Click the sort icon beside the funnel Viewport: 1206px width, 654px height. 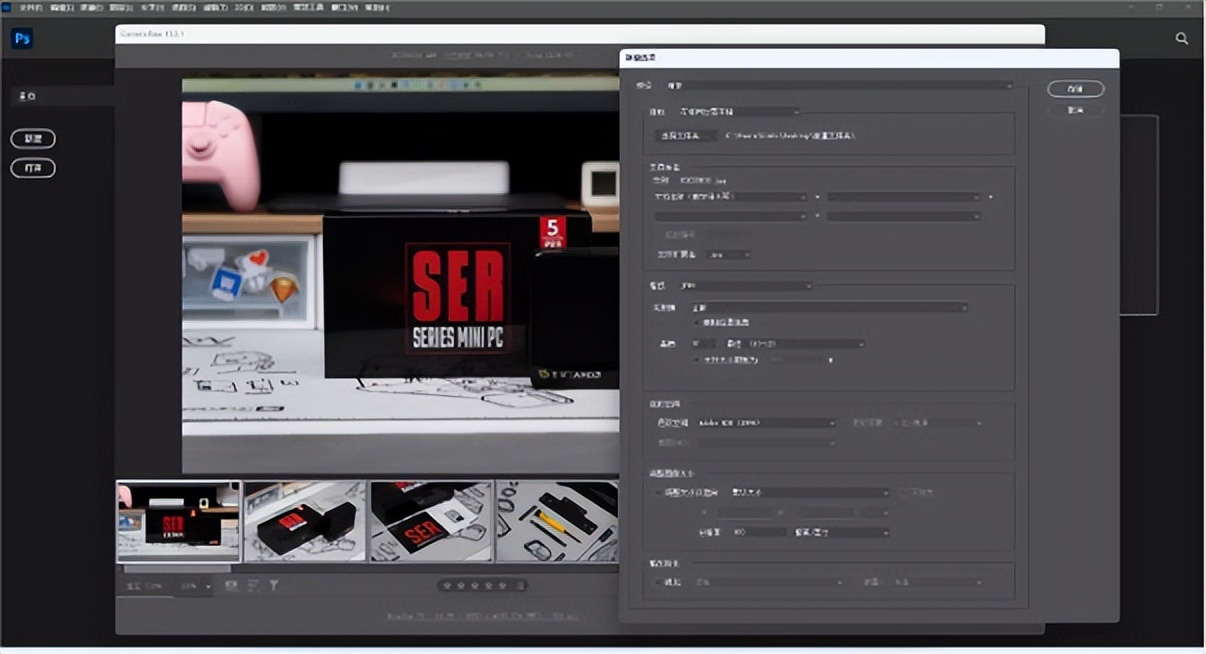[x=252, y=586]
